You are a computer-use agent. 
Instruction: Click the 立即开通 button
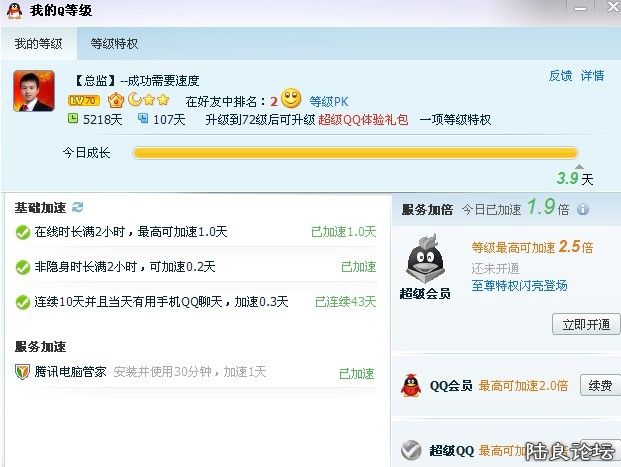586,324
